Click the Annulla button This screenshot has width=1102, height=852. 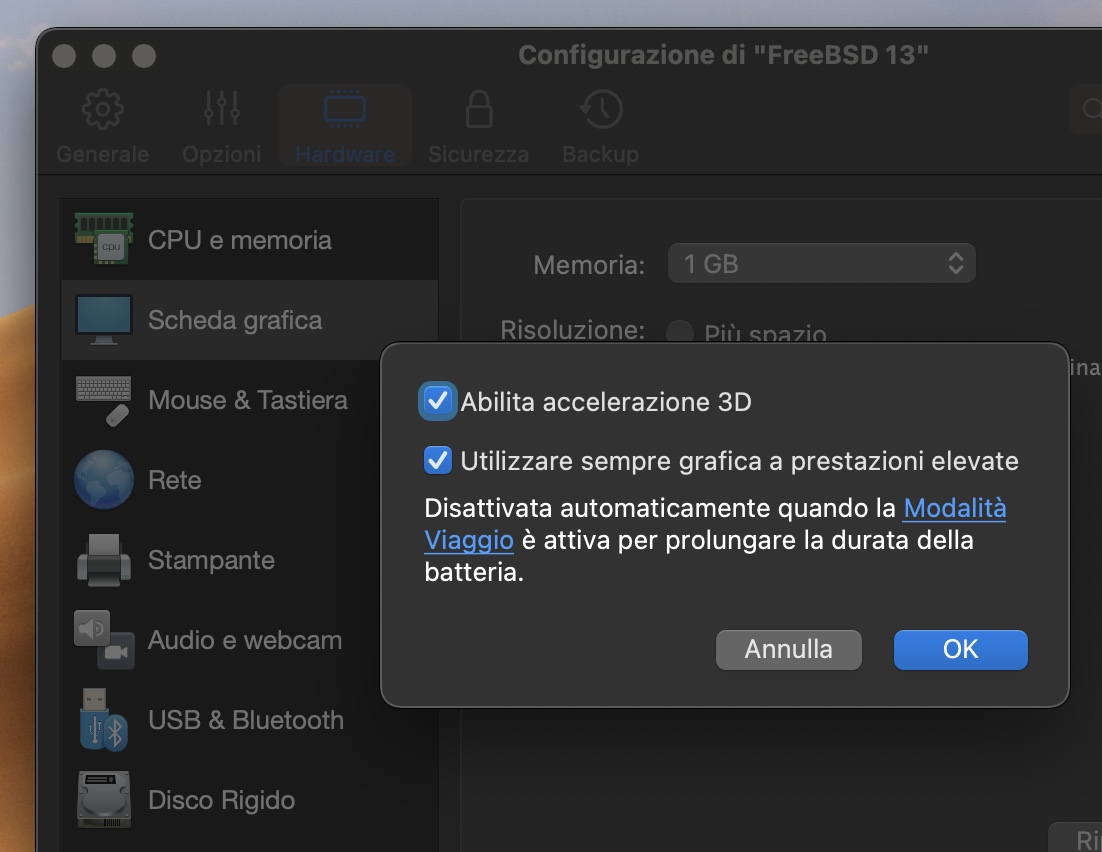coord(788,649)
